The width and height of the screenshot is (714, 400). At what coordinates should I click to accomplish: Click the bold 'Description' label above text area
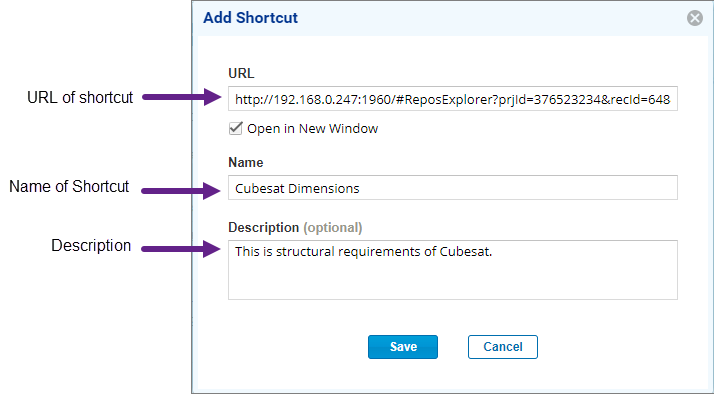click(x=263, y=227)
